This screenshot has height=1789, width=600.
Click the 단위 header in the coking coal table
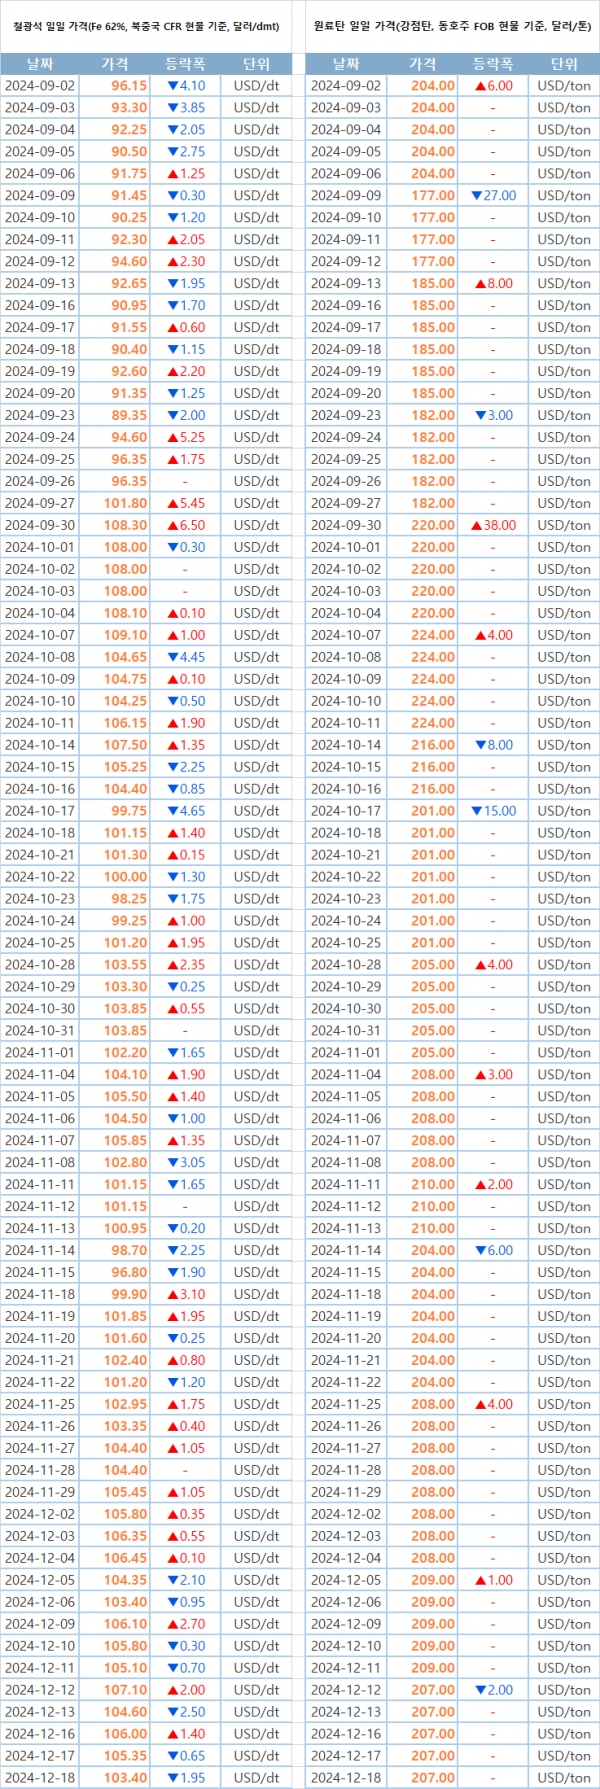tap(564, 64)
